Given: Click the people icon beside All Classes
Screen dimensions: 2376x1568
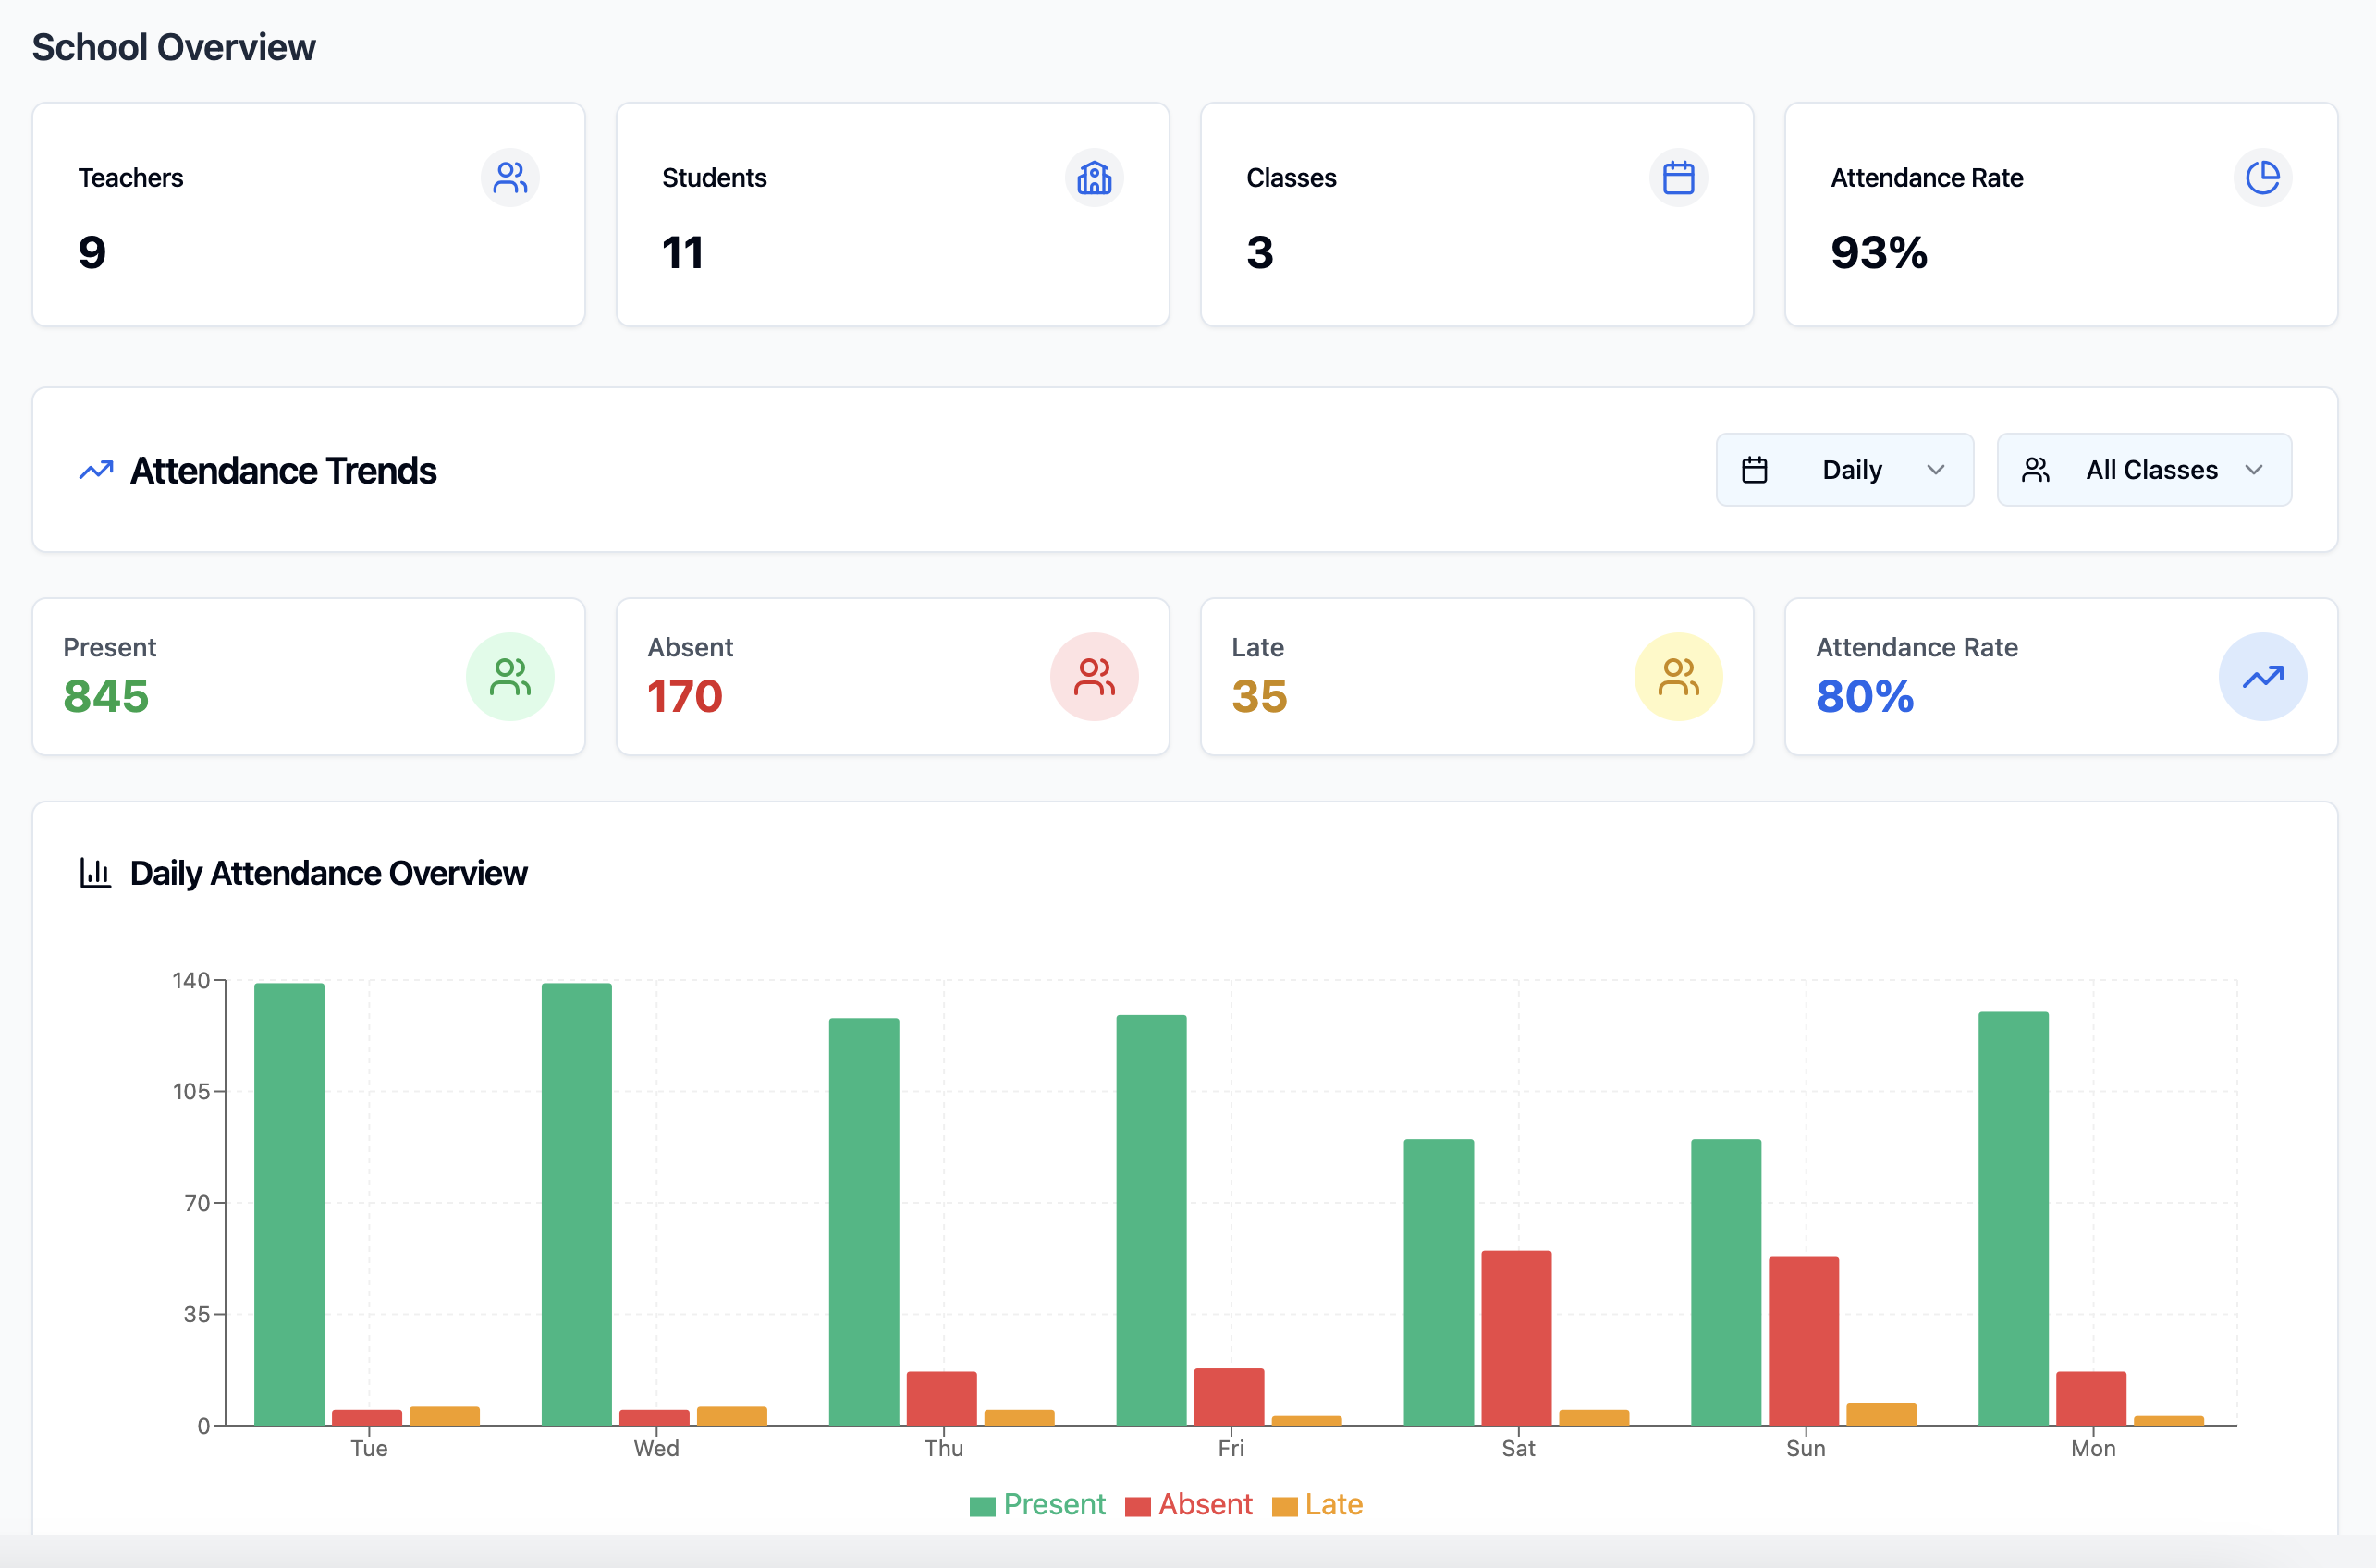Looking at the screenshot, I should [x=2037, y=469].
